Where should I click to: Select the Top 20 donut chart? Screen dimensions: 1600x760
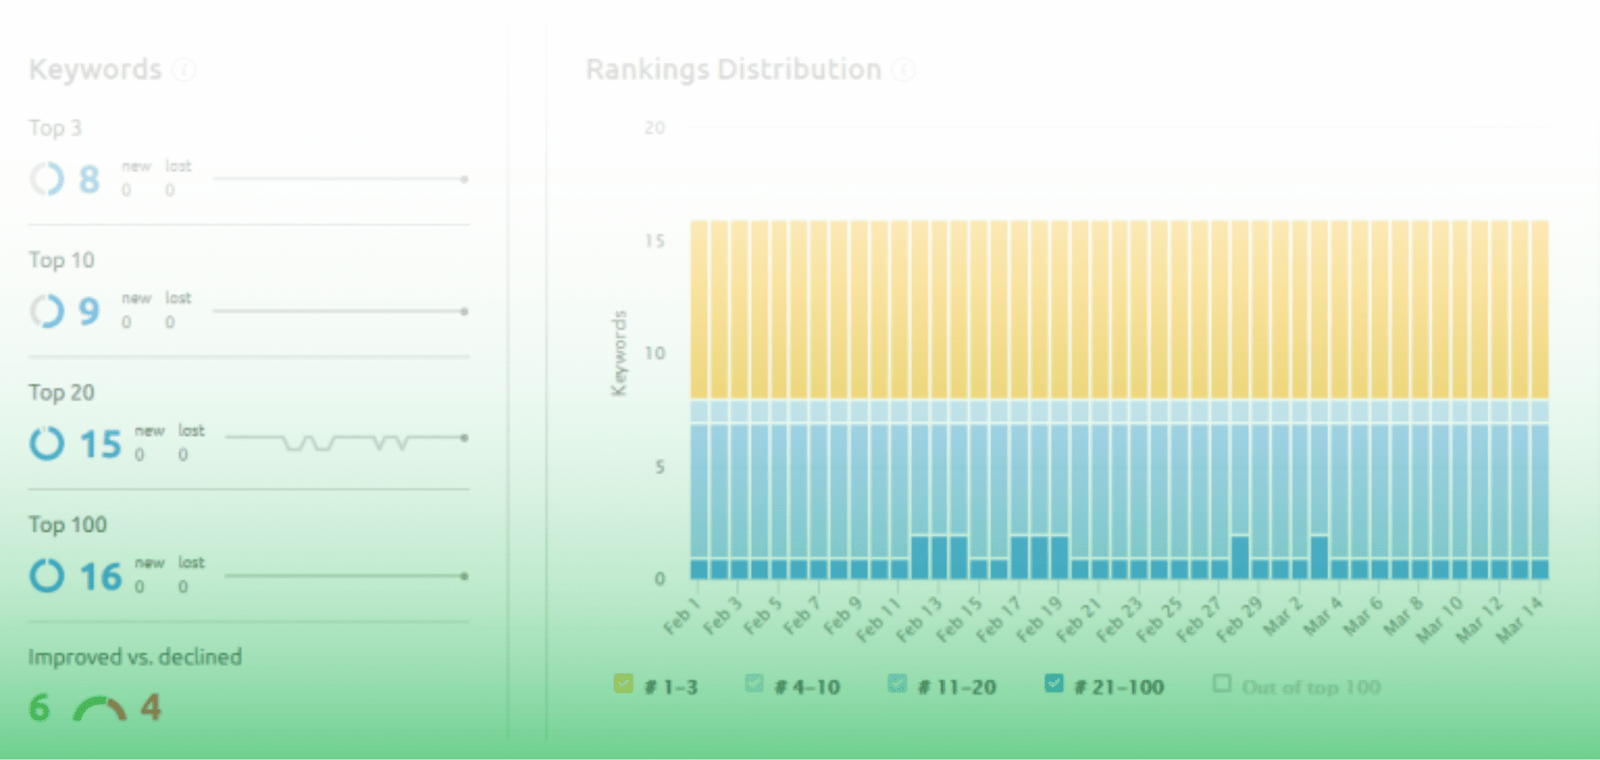pyautogui.click(x=46, y=443)
